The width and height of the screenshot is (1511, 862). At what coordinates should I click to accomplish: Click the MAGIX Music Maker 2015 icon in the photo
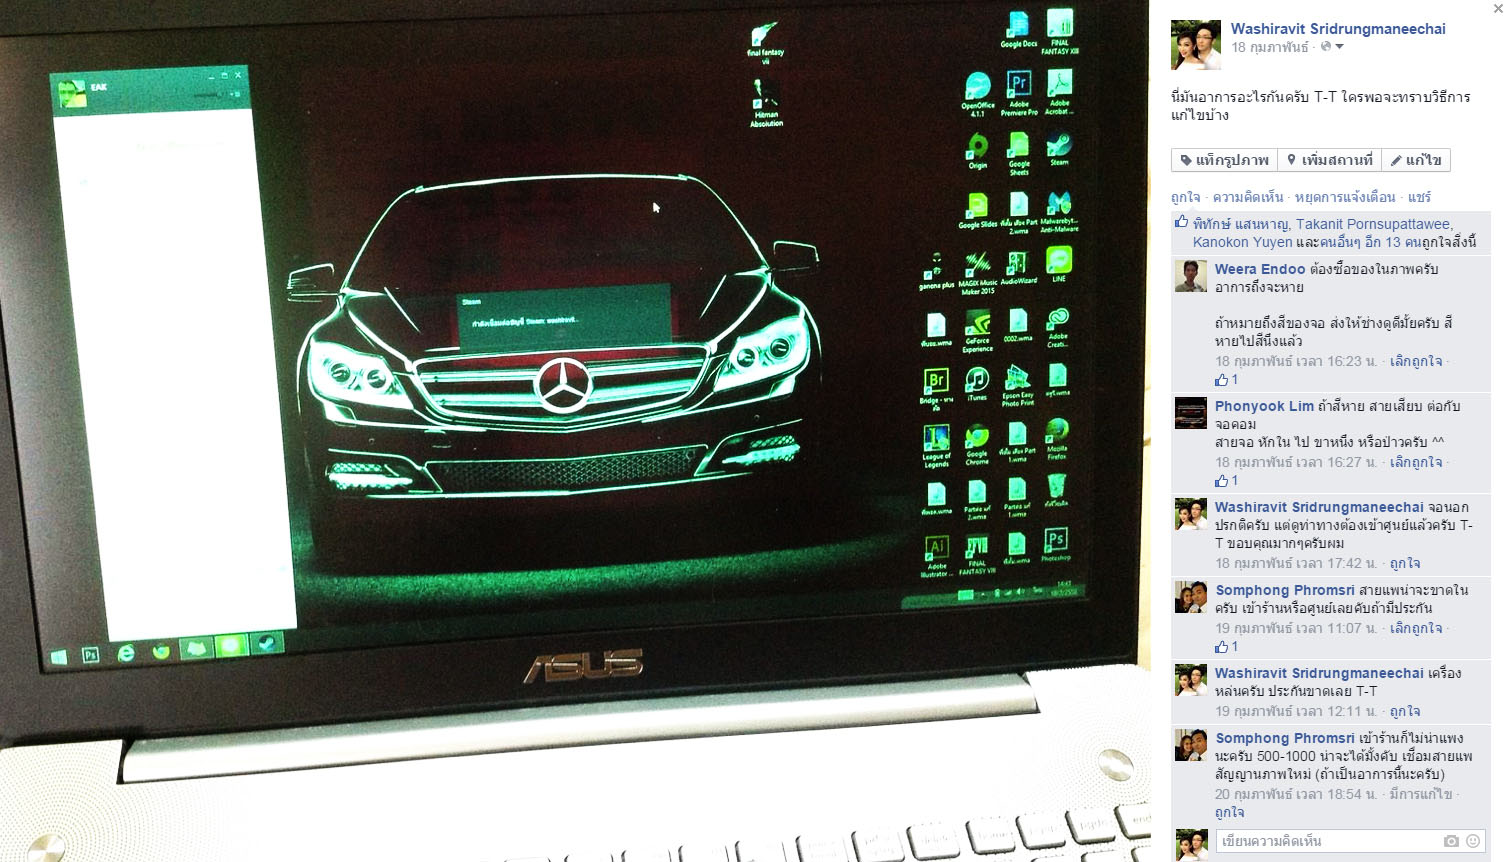(977, 273)
